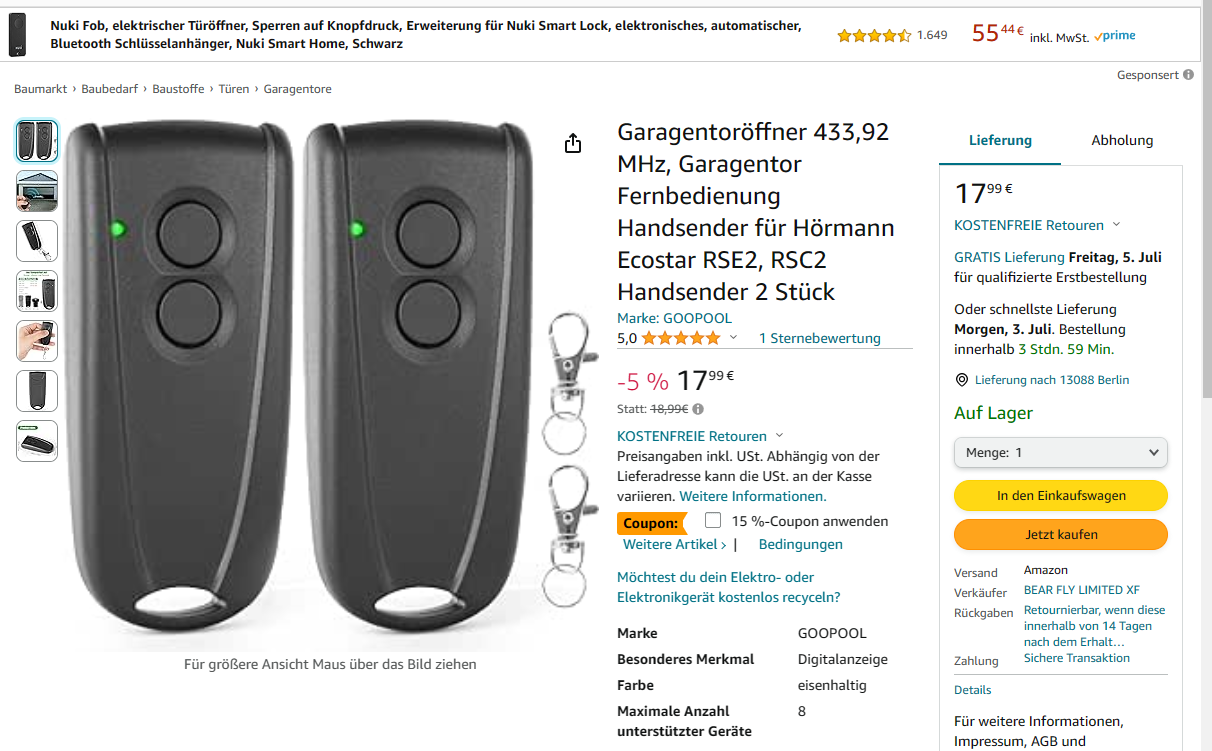1212x751 pixels.
Task: Open the star rating popover chevron
Action: tap(733, 338)
